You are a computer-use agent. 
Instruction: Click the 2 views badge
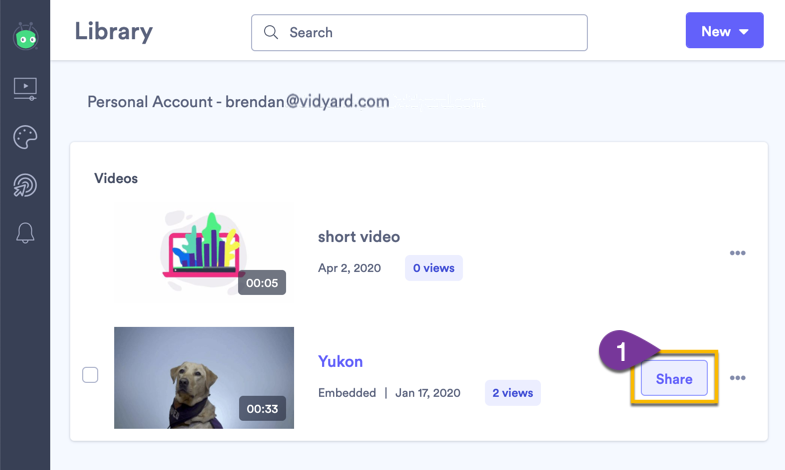coord(513,393)
